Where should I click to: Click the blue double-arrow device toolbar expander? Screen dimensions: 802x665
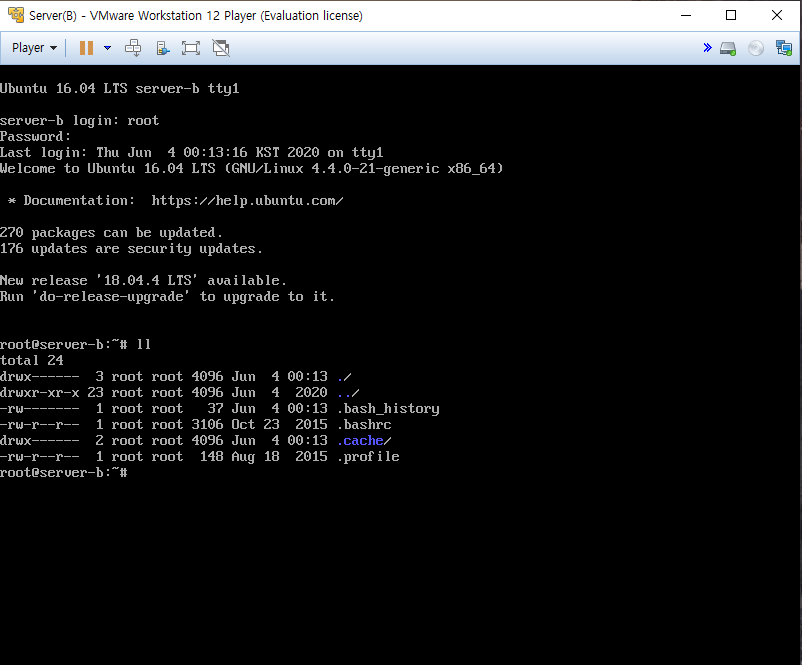707,48
